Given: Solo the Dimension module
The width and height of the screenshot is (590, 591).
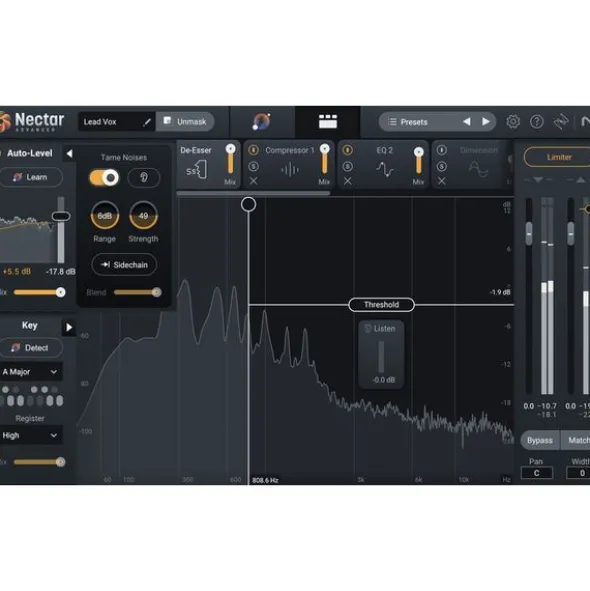Looking at the screenshot, I should (441, 166).
